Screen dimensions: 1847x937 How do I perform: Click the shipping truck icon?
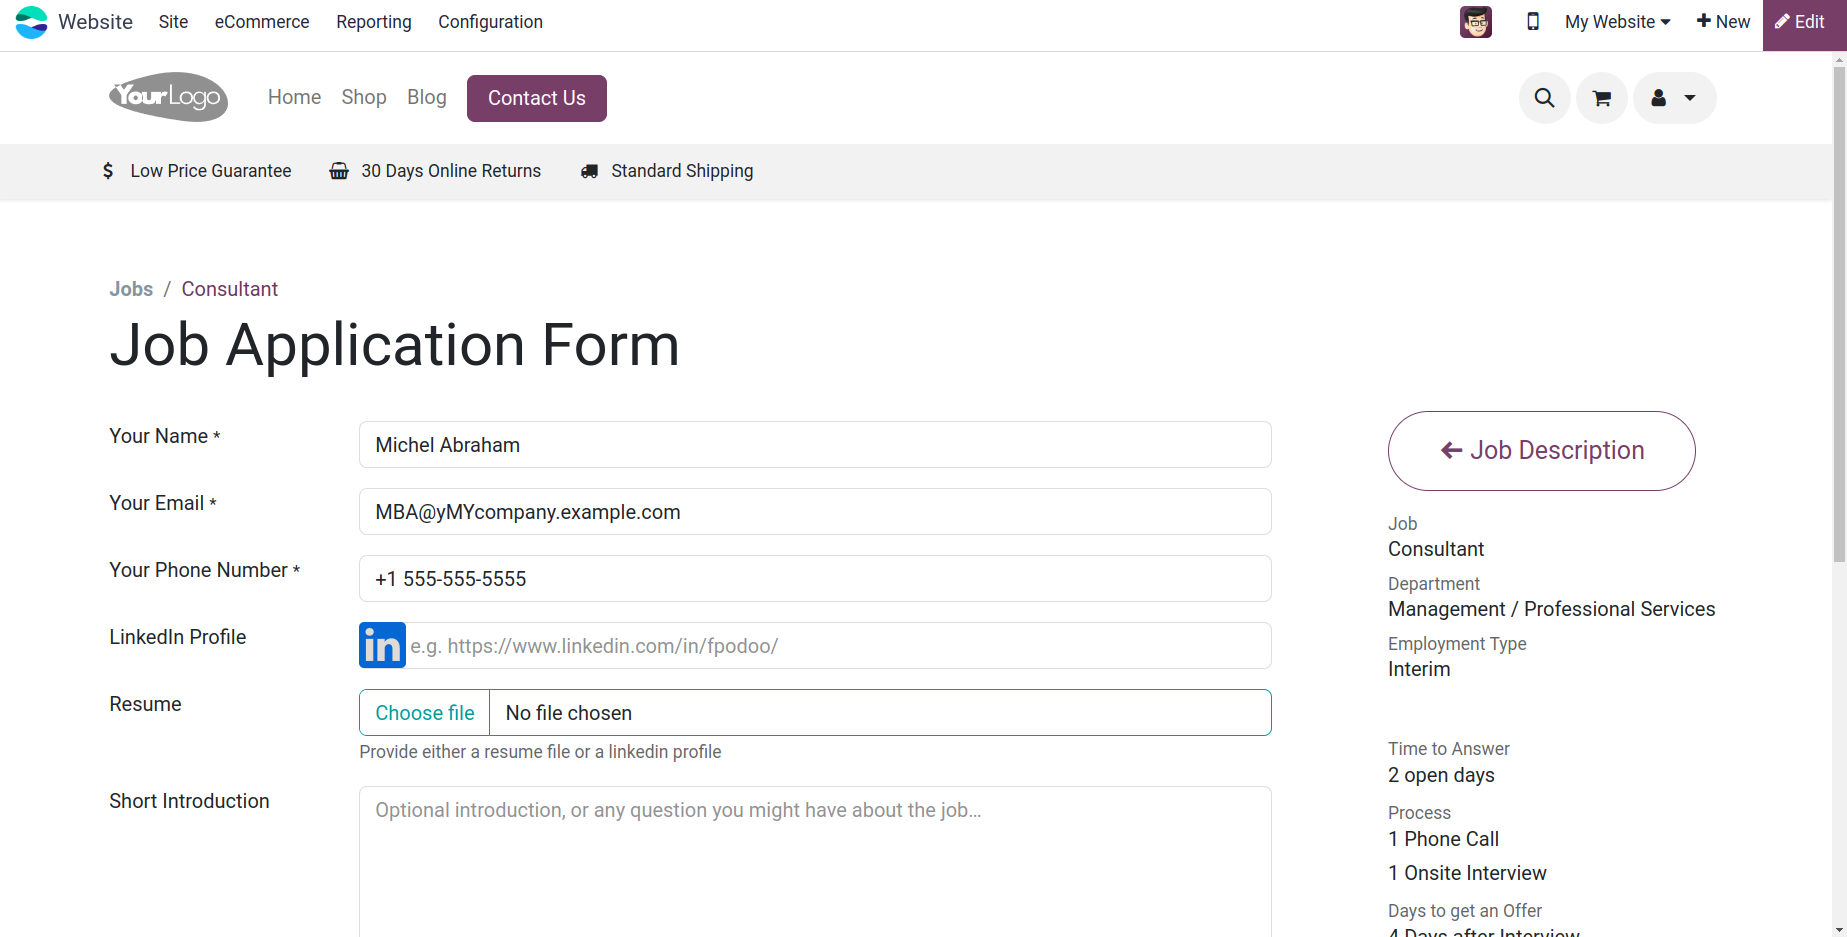(x=590, y=171)
